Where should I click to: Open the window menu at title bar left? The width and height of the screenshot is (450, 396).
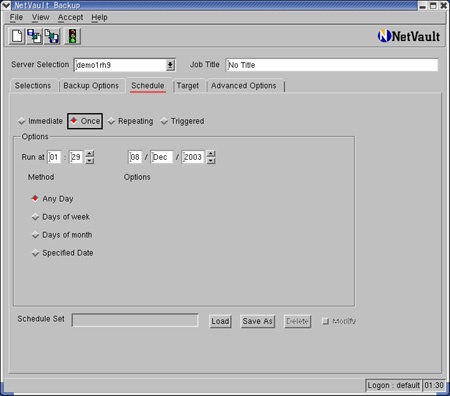tap(6, 5)
